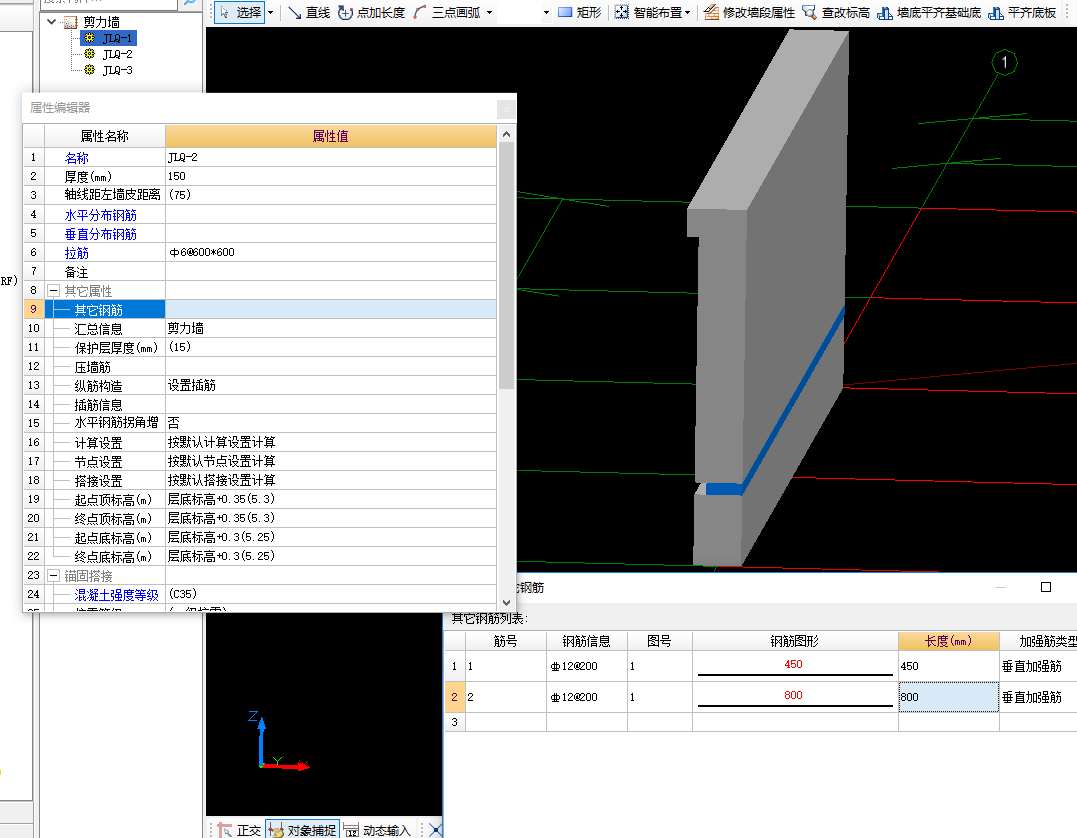Click the 智能布置 tool icon

click(621, 12)
